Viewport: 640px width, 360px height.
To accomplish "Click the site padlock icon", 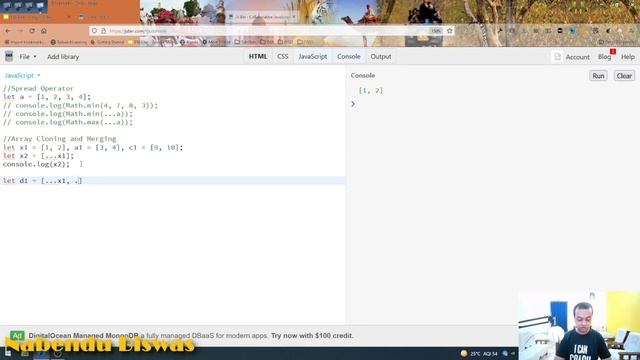I will tap(103, 31).
